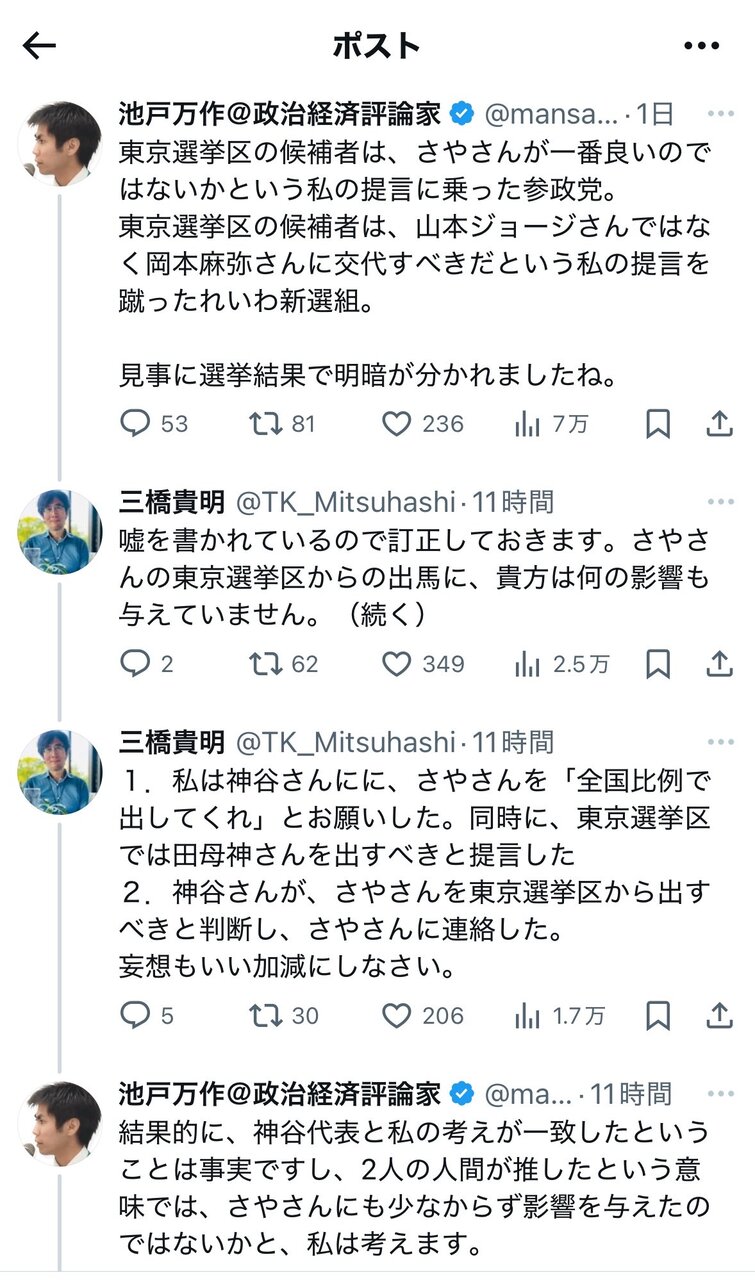
Task: Repost the post with 62 reposts
Action: [264, 664]
